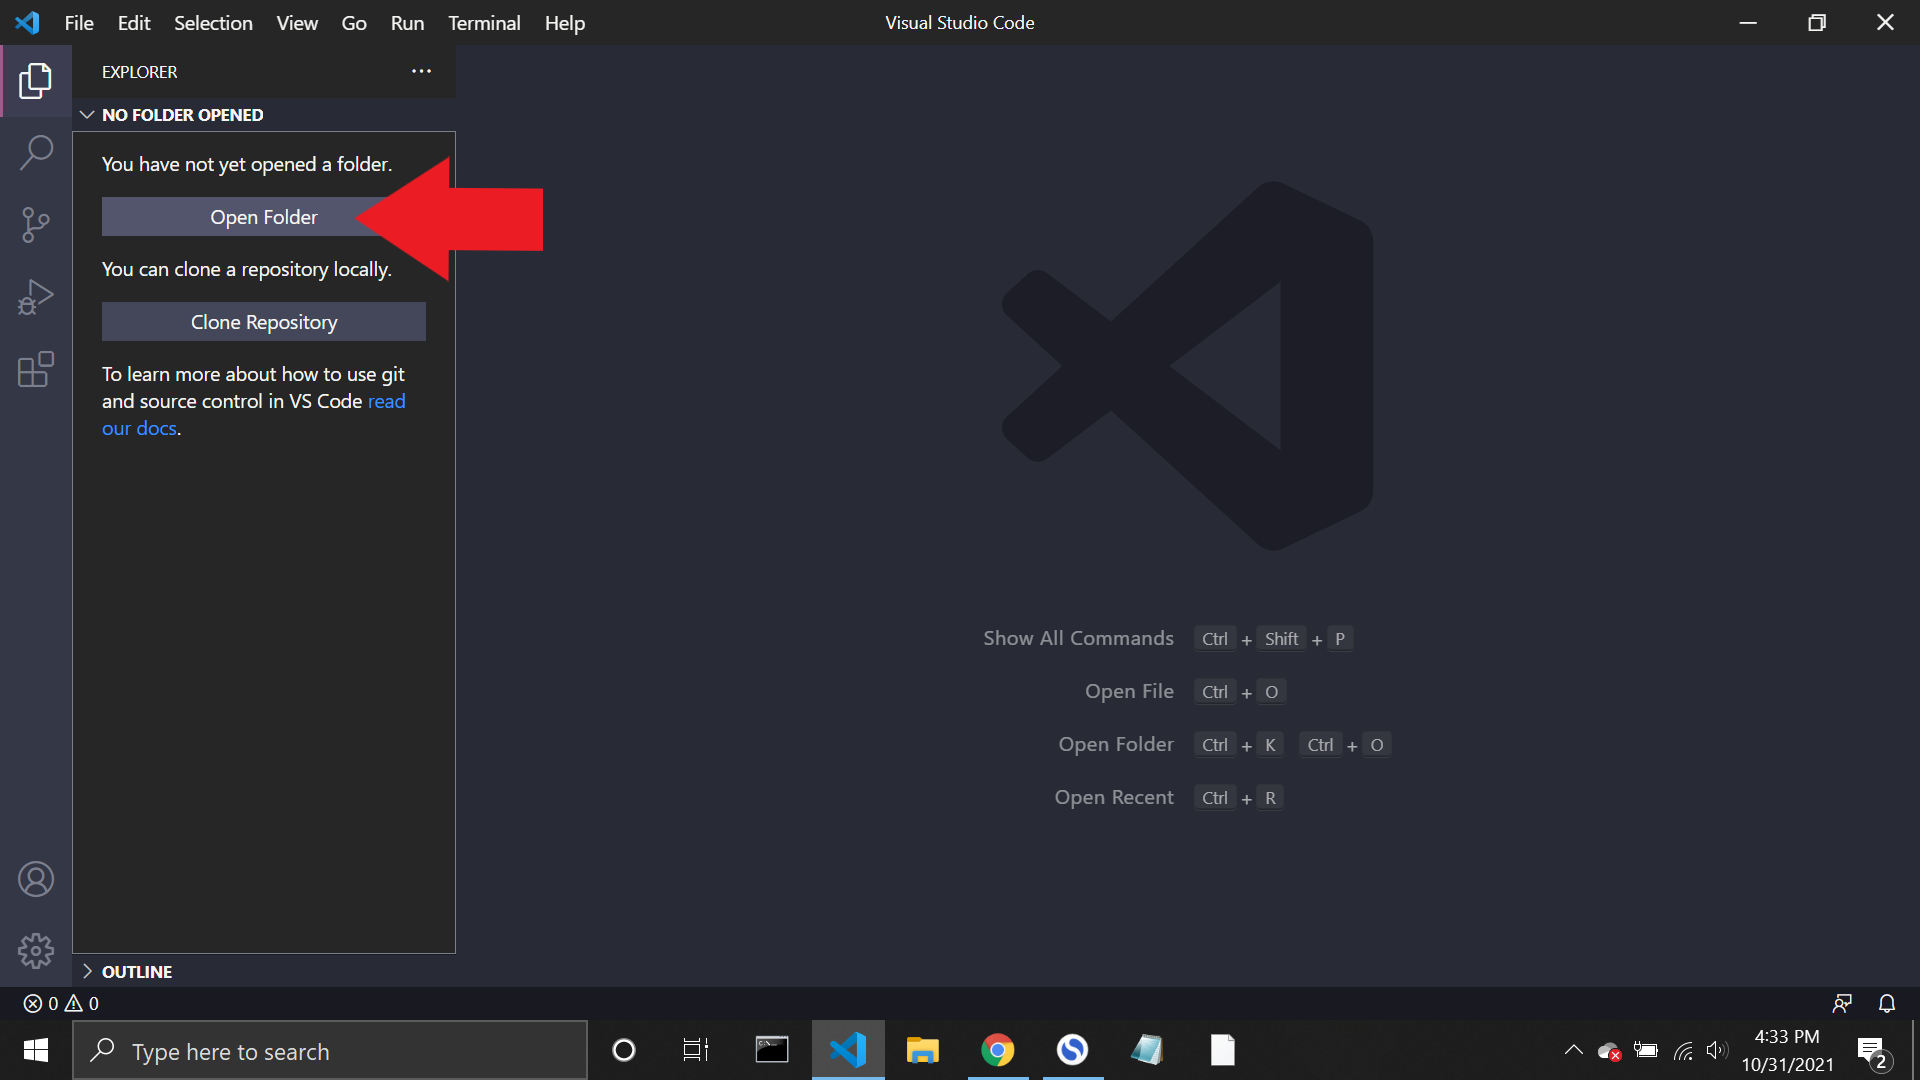This screenshot has width=1920, height=1080.
Task: Launch Google Chrome from the taskbar
Action: (998, 1050)
